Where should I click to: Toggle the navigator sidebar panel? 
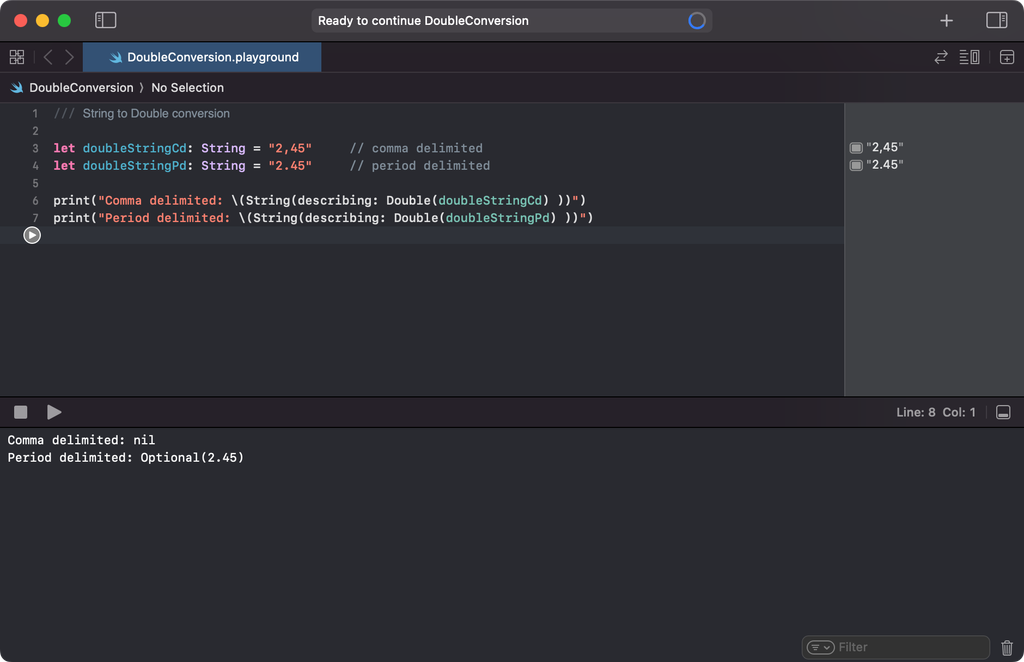(x=105, y=20)
